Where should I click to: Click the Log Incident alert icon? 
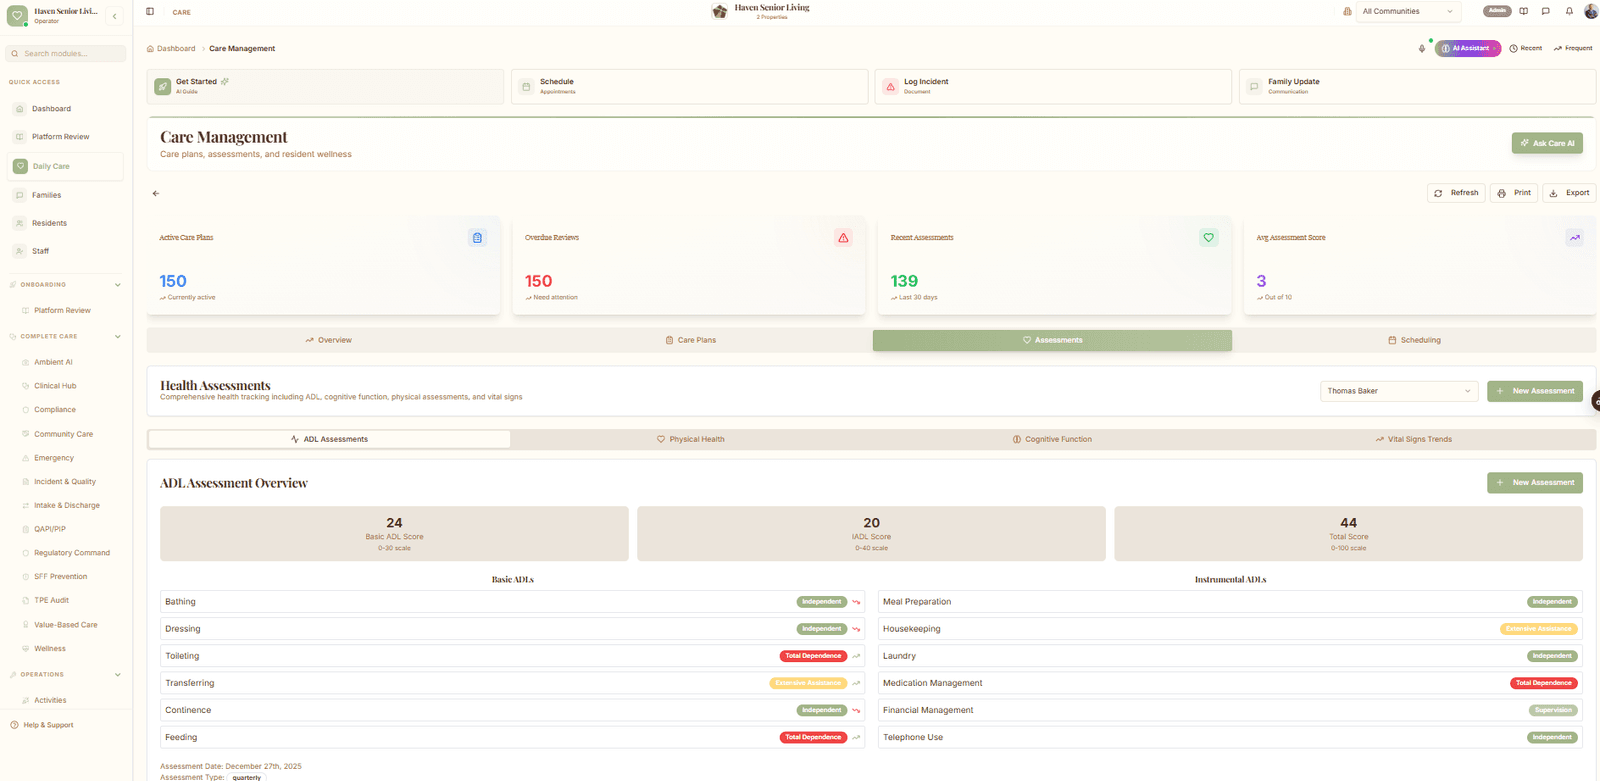pos(890,87)
